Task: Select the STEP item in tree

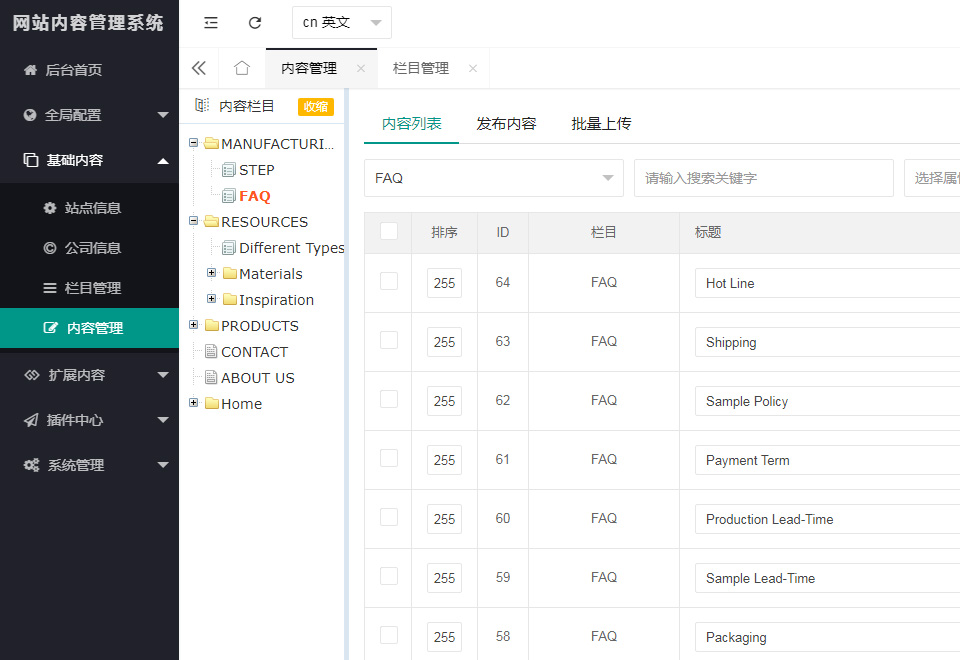Action: tap(256, 170)
